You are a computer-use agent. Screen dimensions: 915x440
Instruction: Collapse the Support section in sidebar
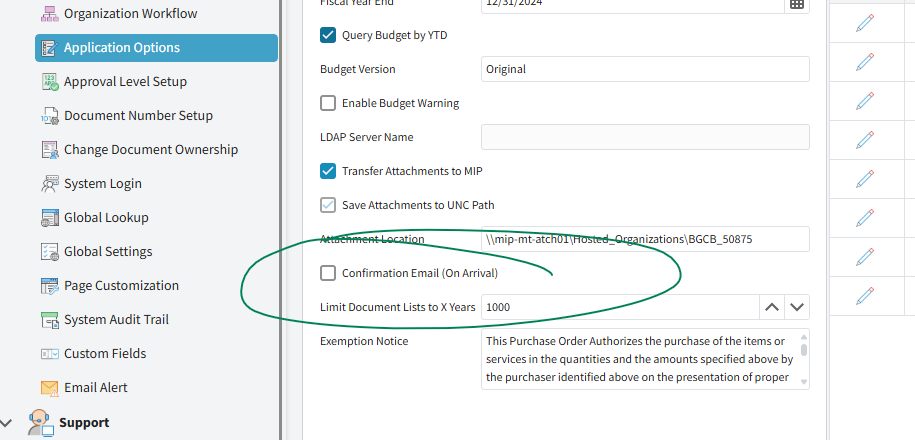pyautogui.click(x=10, y=422)
